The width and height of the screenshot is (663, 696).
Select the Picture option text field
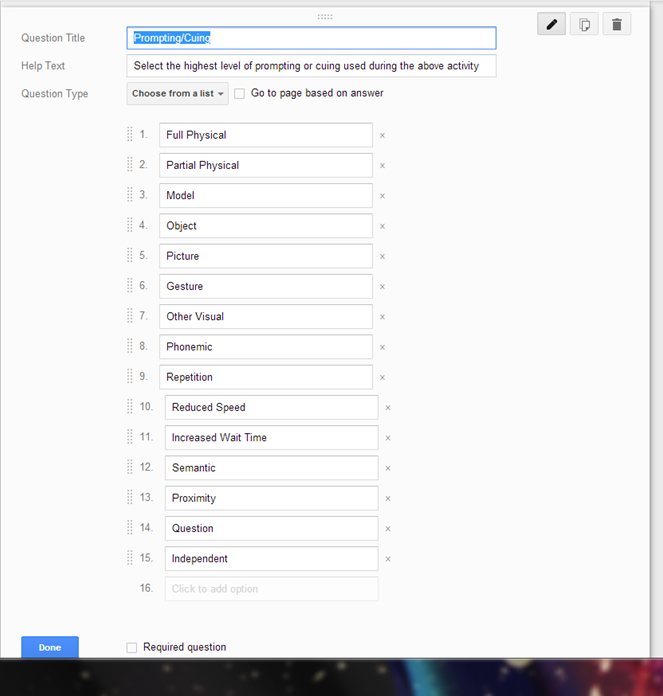266,256
